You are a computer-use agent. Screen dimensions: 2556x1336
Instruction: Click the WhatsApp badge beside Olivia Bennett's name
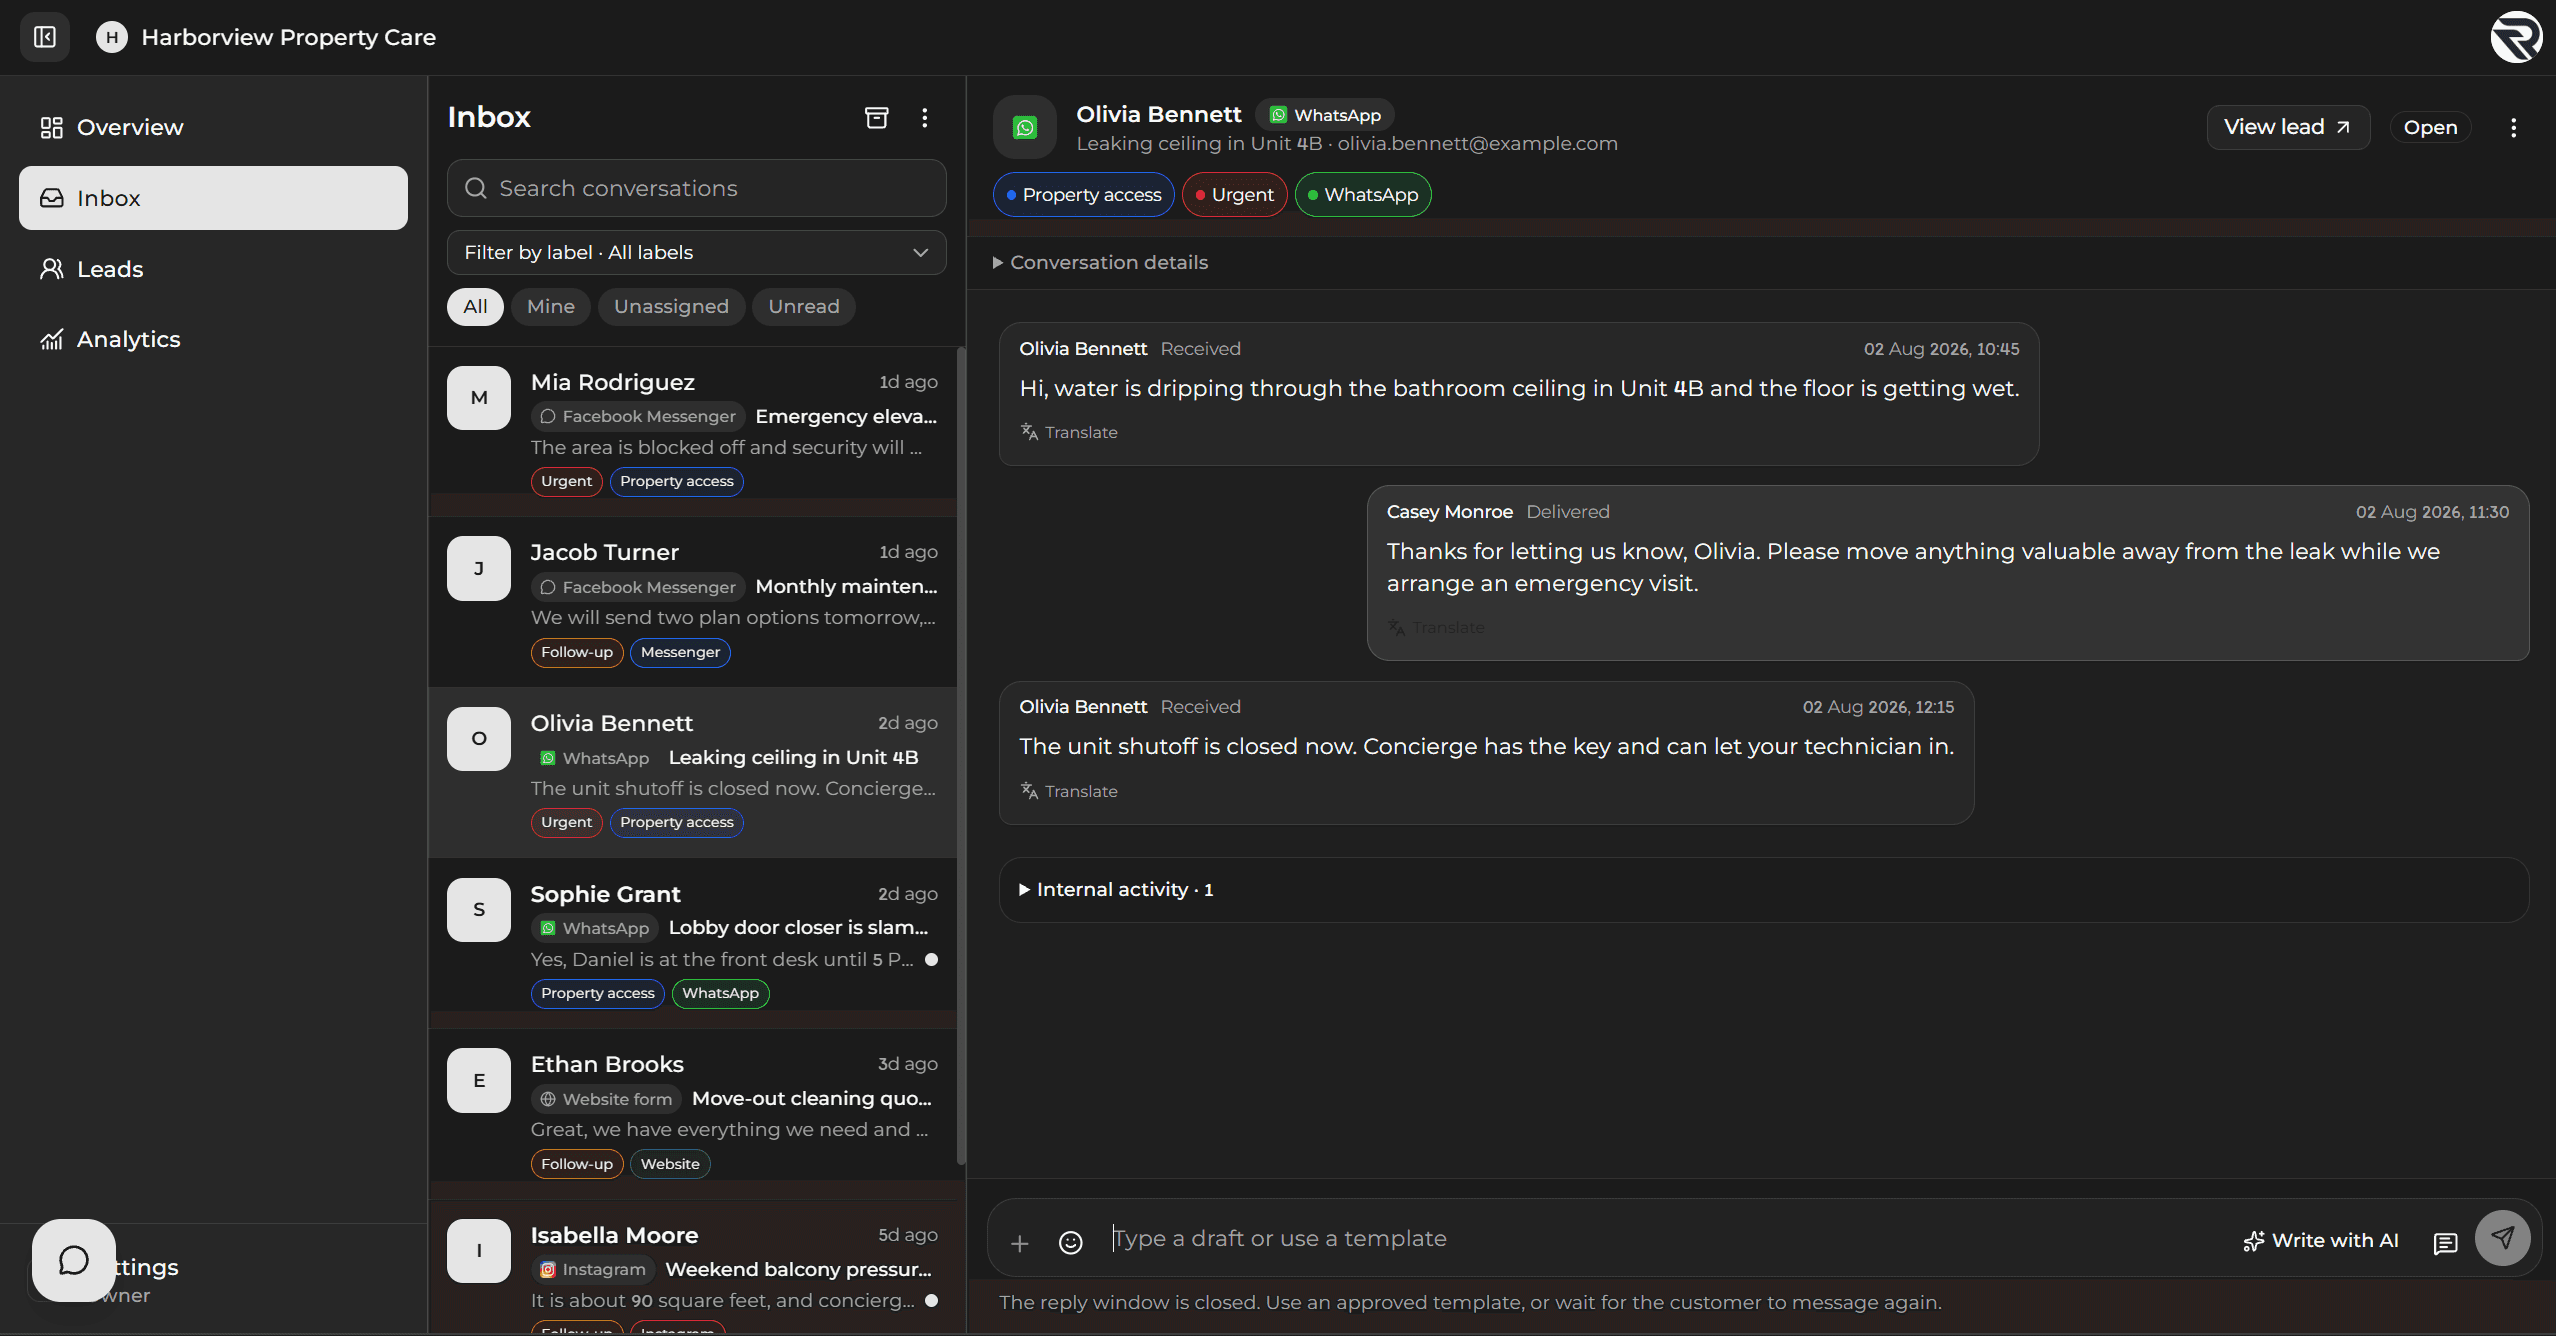1325,115
